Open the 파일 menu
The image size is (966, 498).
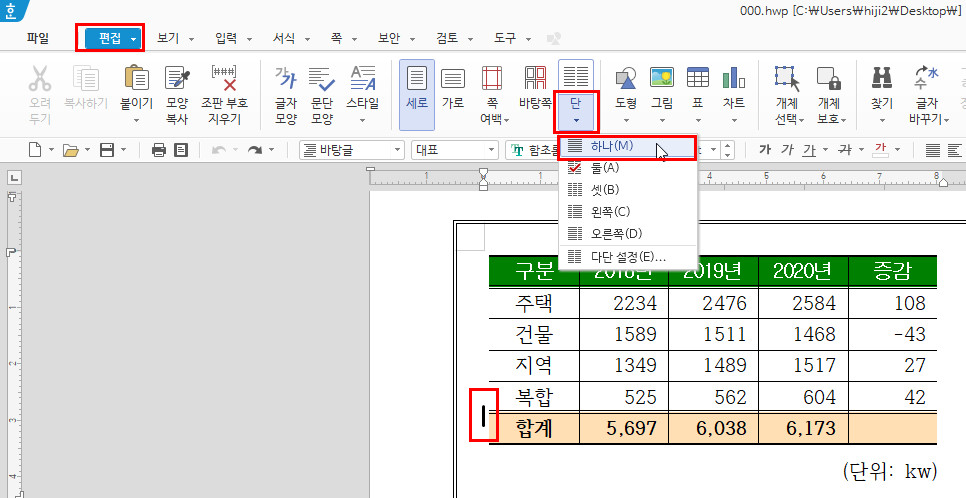(x=38, y=38)
